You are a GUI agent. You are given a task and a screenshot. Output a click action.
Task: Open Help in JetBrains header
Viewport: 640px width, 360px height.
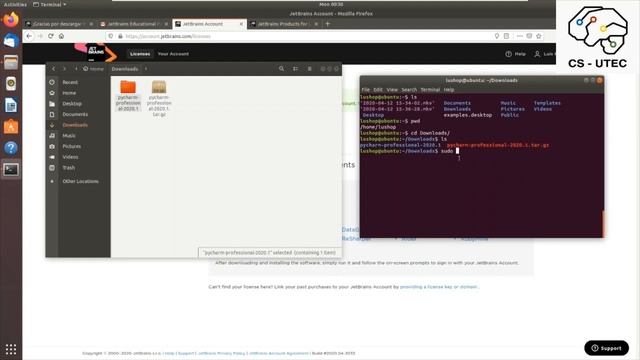coord(515,54)
